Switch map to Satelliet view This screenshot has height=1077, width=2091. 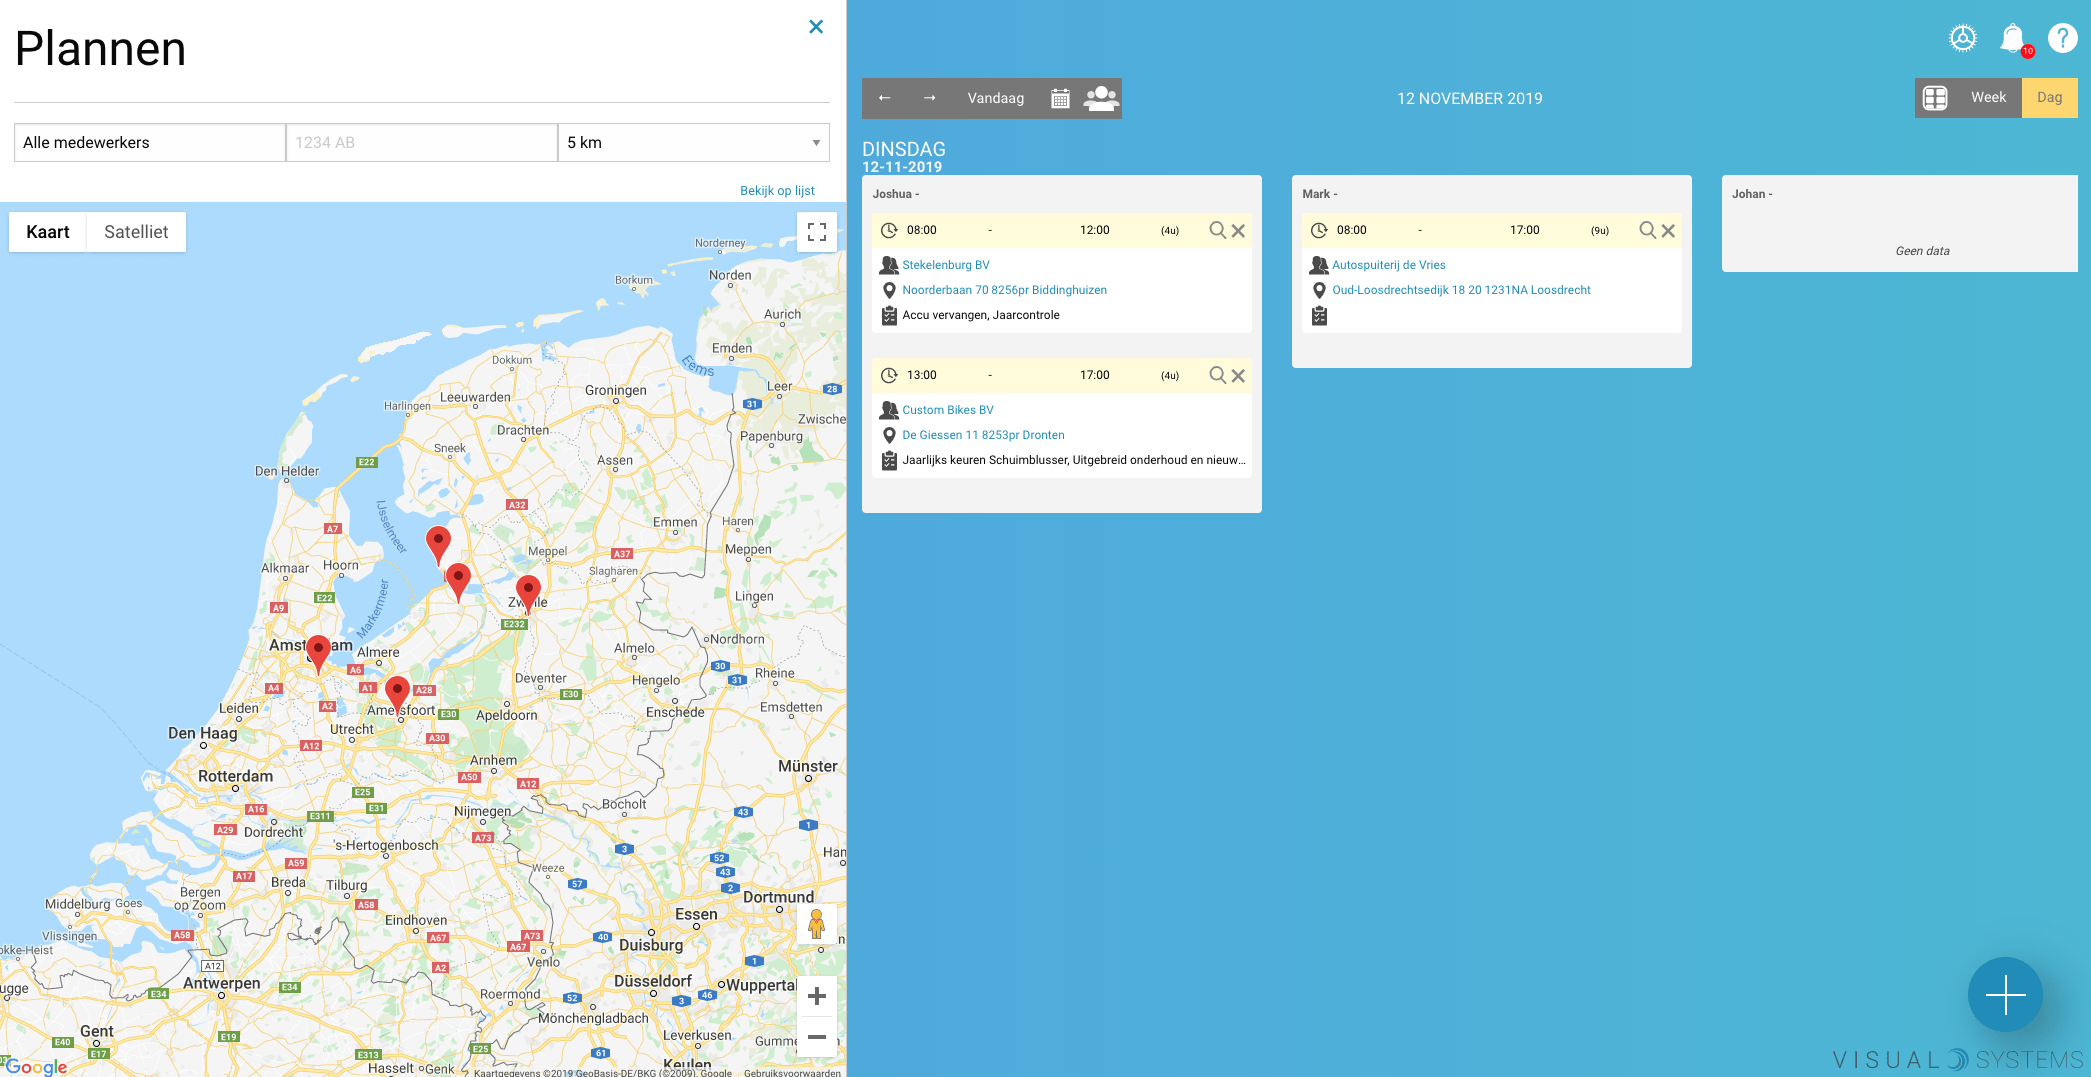(x=136, y=232)
